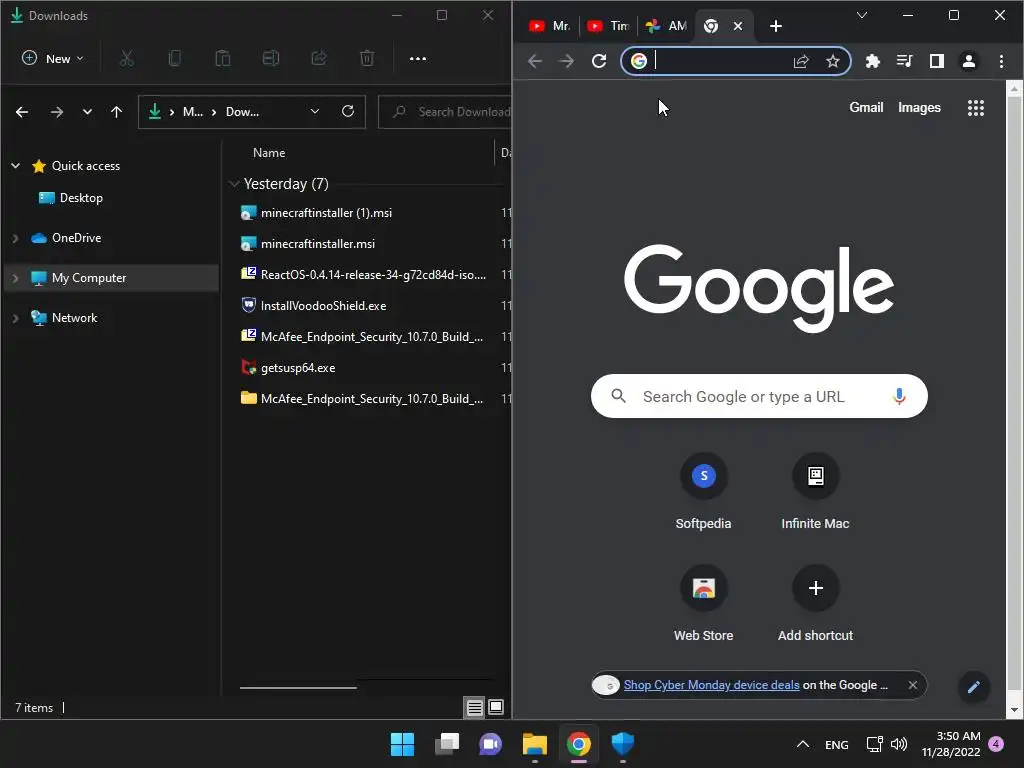Open the Windows Start button
Image resolution: width=1024 pixels, height=768 pixels.
coord(402,744)
